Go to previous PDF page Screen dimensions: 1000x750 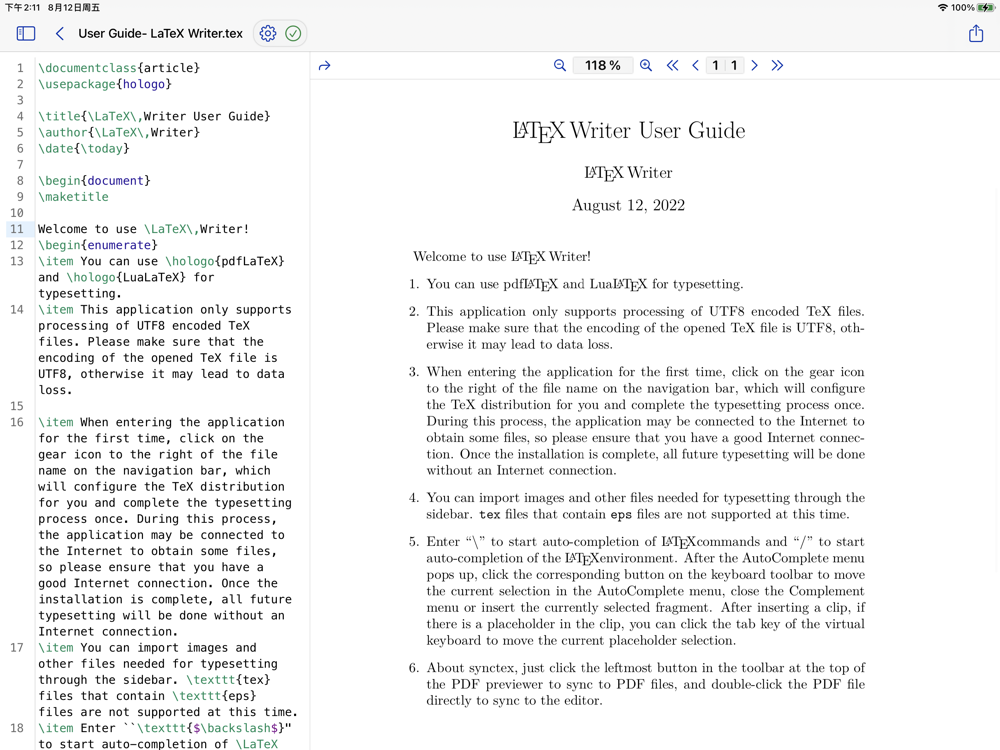click(x=695, y=65)
